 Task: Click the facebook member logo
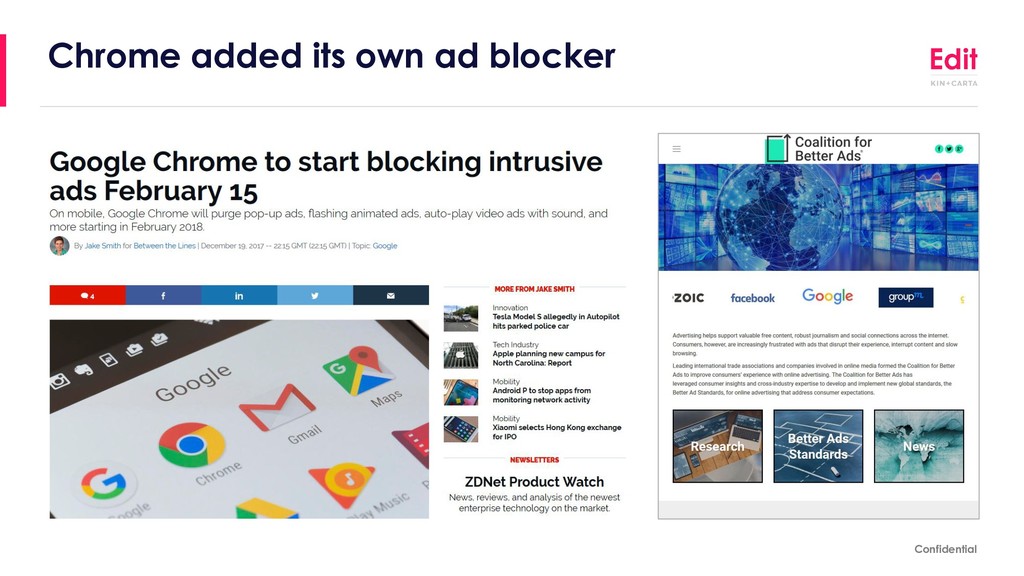pyautogui.click(x=752, y=298)
